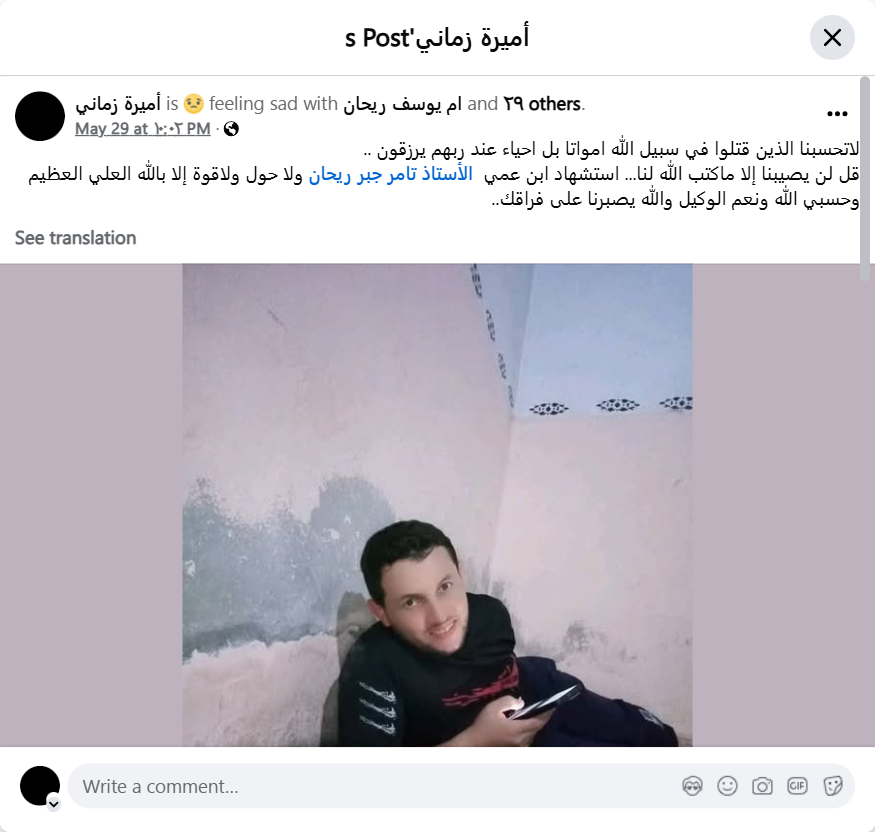The height and width of the screenshot is (832, 875).
Task: Open the three-dot post options menu
Action: coord(837,114)
